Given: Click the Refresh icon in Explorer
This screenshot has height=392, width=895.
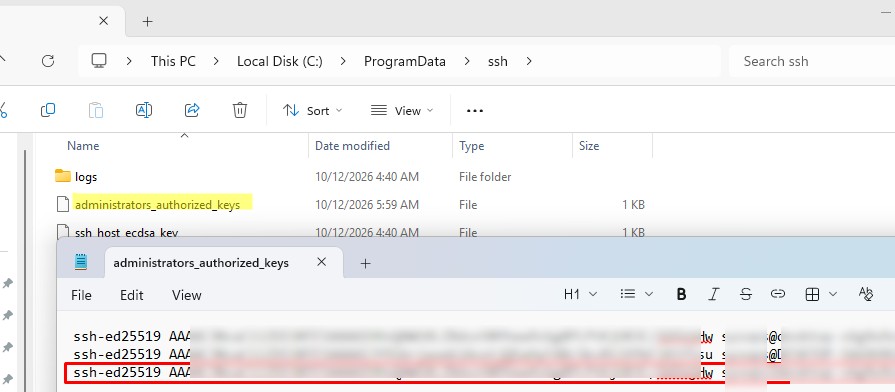Looking at the screenshot, I should (x=48, y=61).
